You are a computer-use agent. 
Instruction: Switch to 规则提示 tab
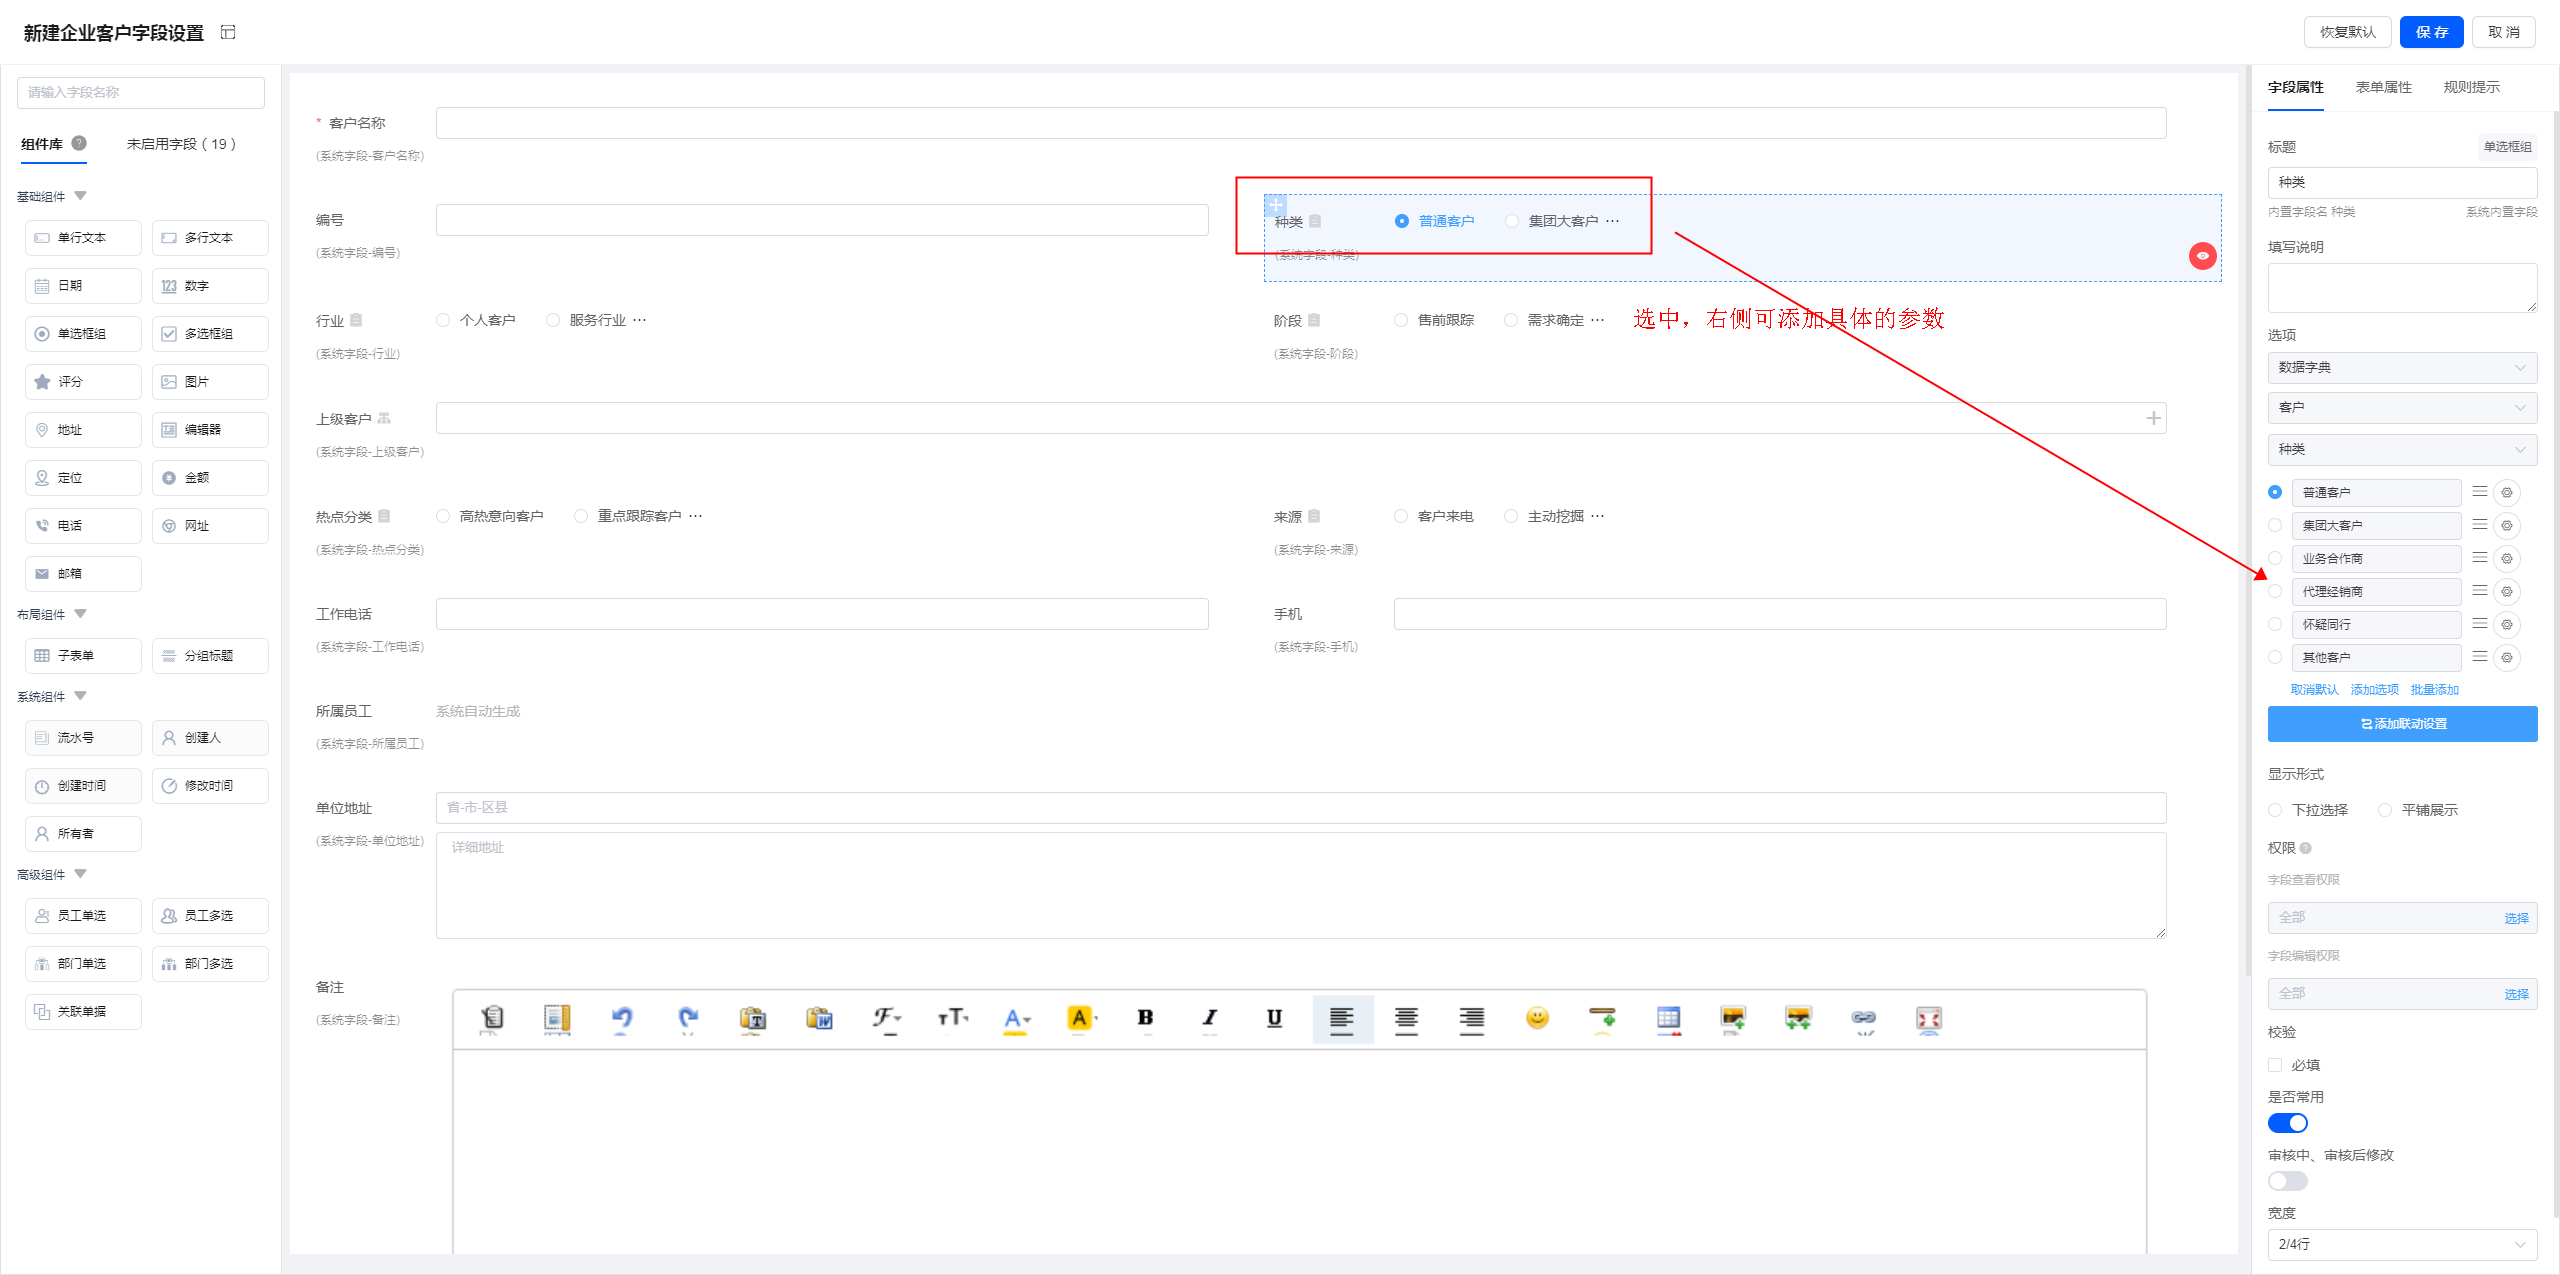[2471, 87]
